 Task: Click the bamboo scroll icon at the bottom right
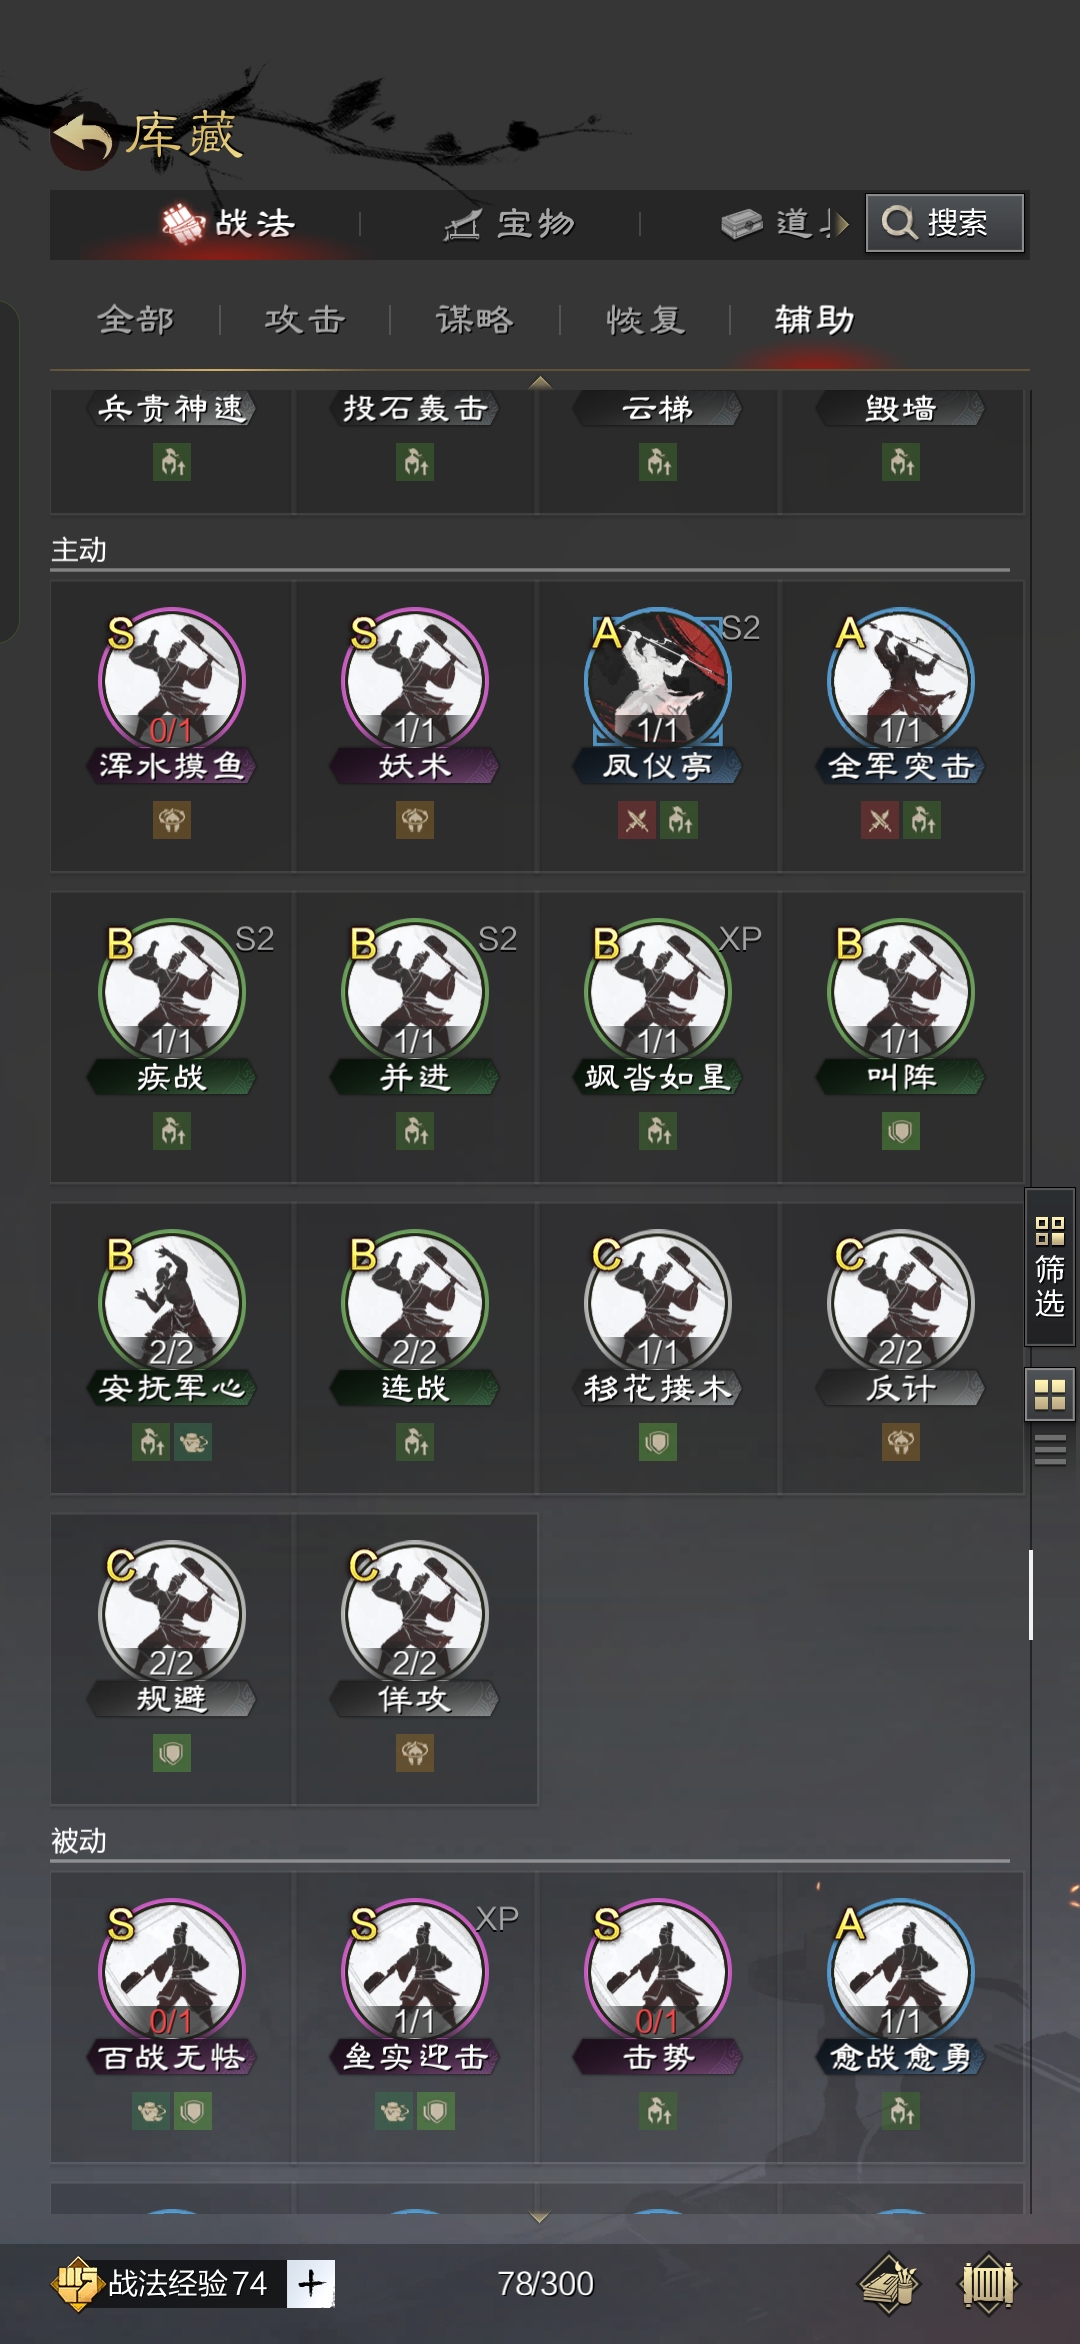click(988, 2283)
